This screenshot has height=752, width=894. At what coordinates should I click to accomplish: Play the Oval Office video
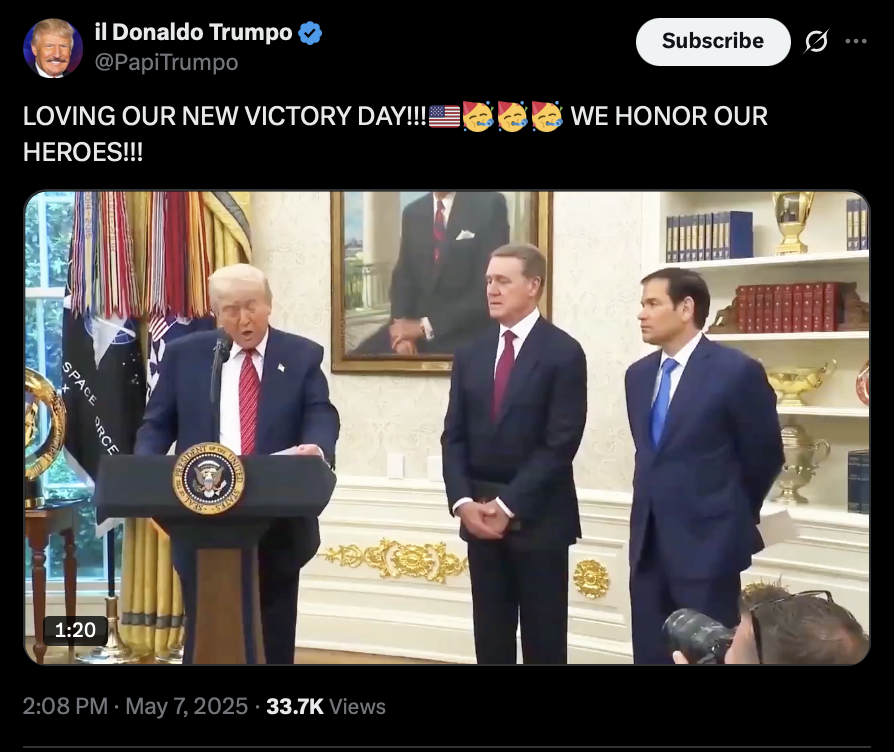(x=447, y=428)
